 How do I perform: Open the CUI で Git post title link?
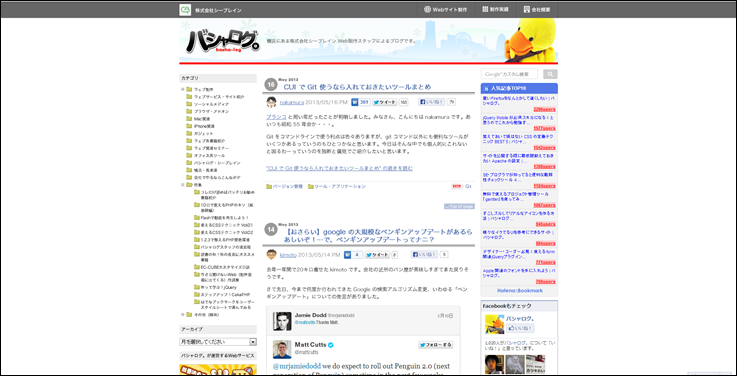[357, 87]
